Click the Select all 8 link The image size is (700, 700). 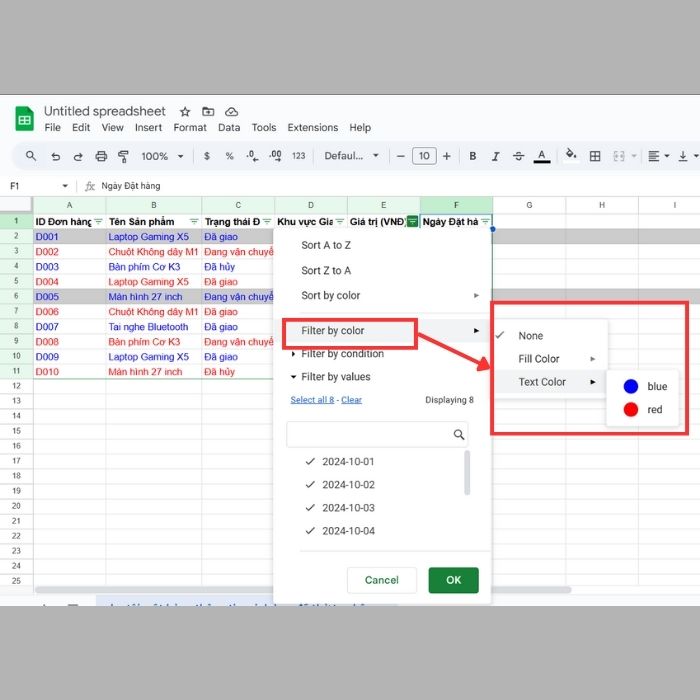312,400
